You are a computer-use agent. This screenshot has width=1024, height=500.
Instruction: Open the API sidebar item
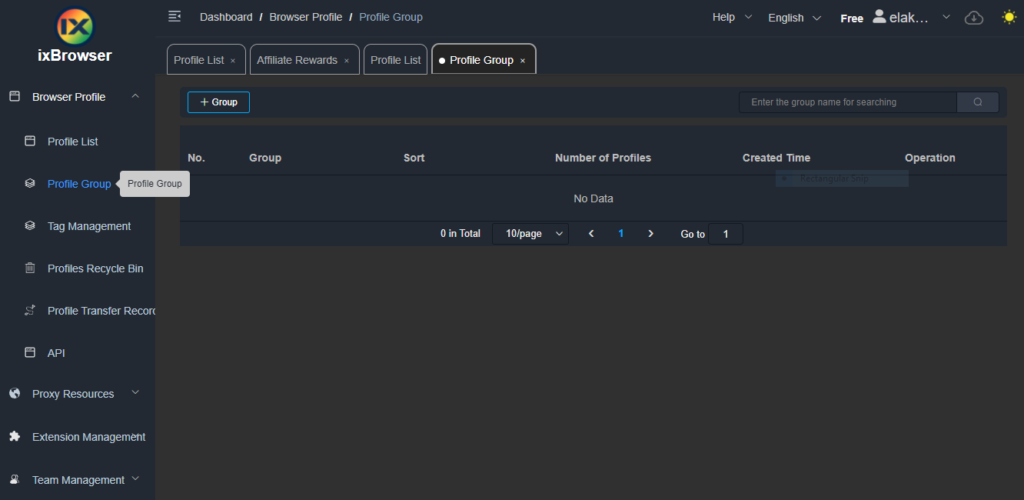[x=56, y=353]
